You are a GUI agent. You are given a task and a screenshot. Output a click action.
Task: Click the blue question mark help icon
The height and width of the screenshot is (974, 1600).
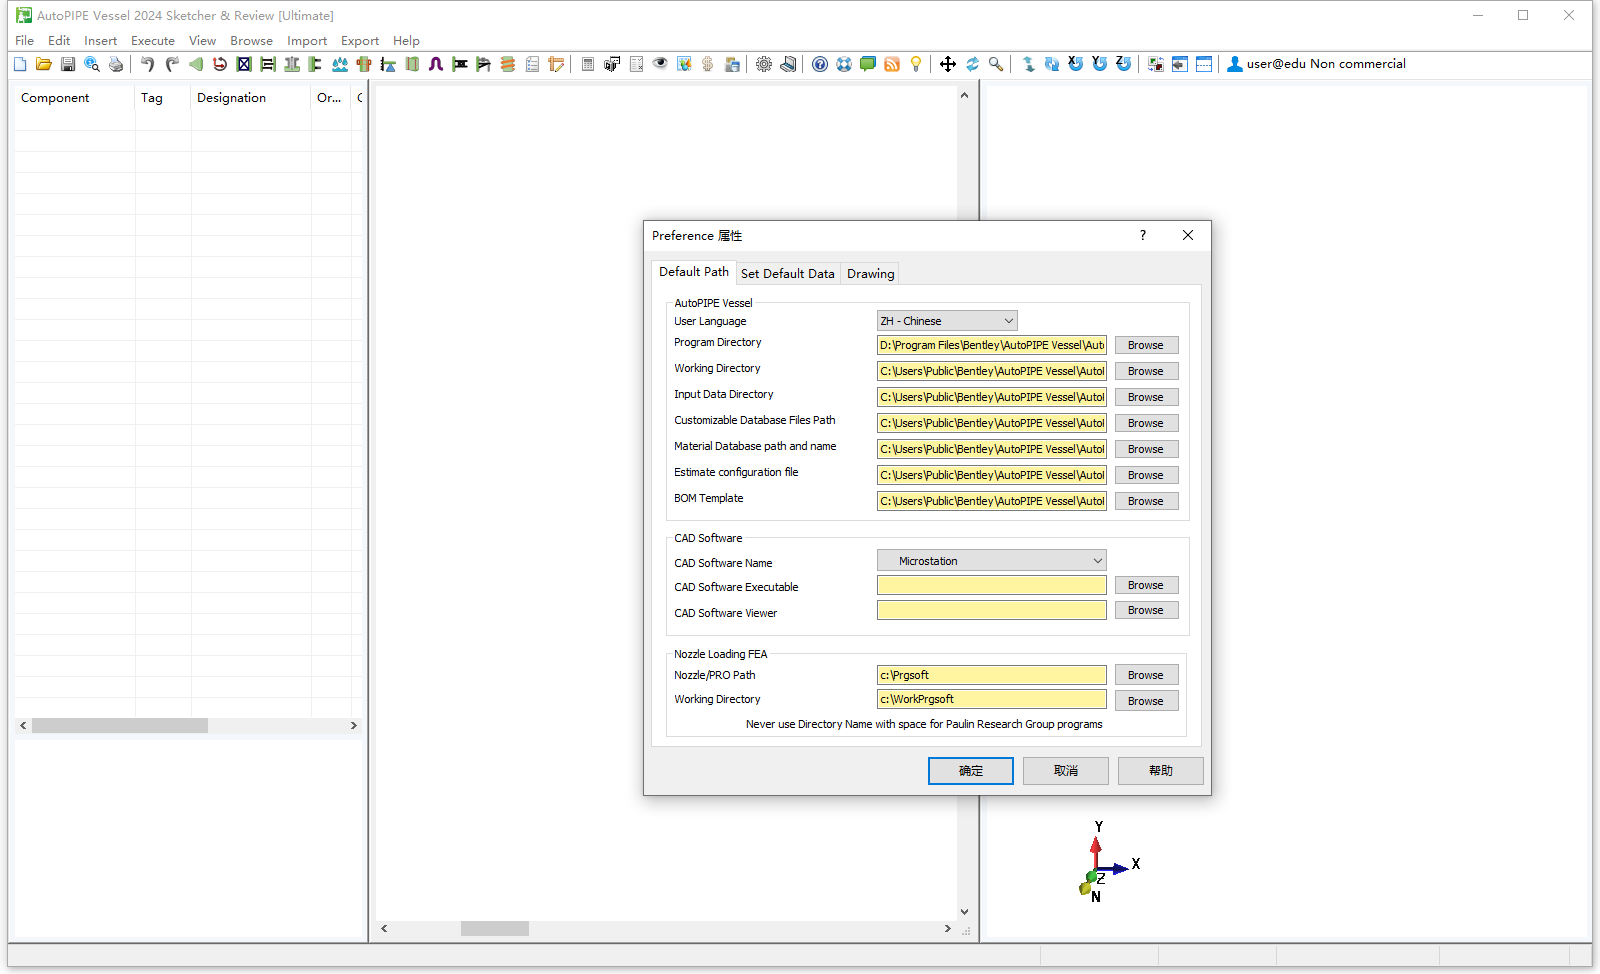tap(820, 64)
